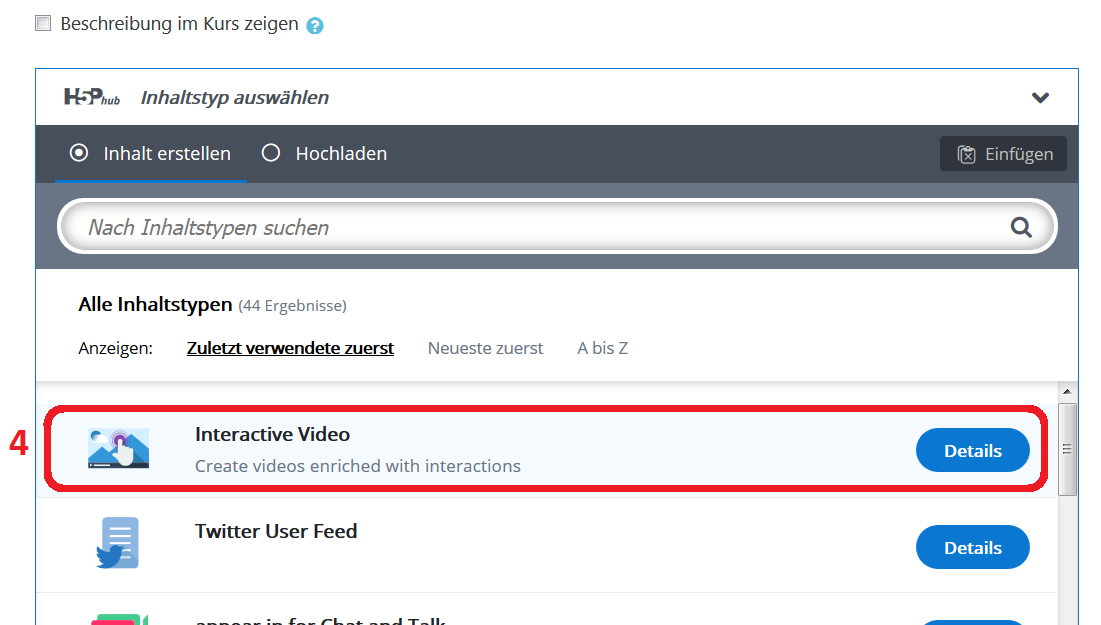Viewport: 1101px width, 625px height.
Task: Click the clipboard paste icon
Action: [x=966, y=154]
